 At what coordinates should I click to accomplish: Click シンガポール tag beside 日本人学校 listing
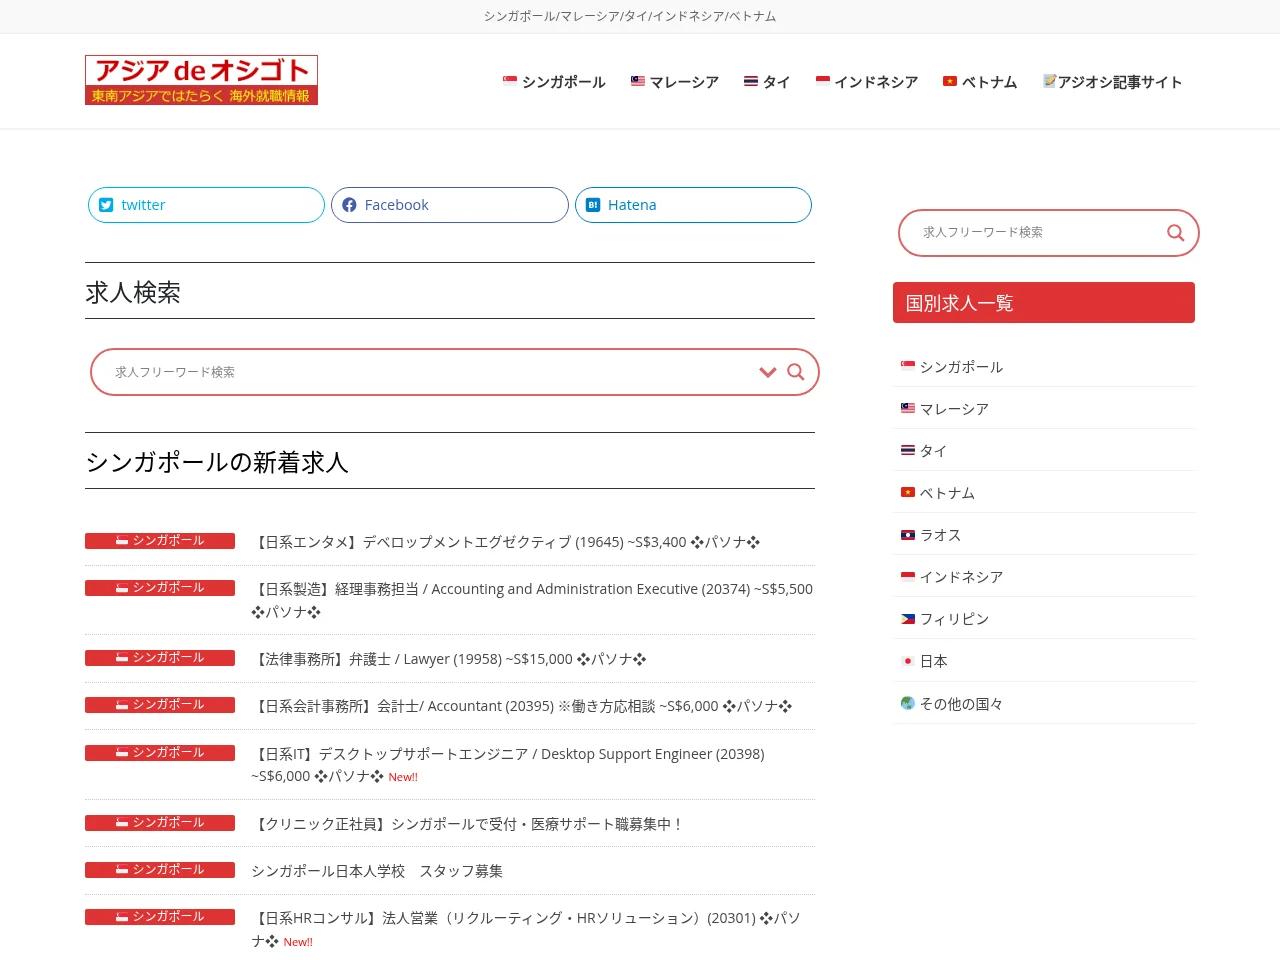tap(160, 870)
